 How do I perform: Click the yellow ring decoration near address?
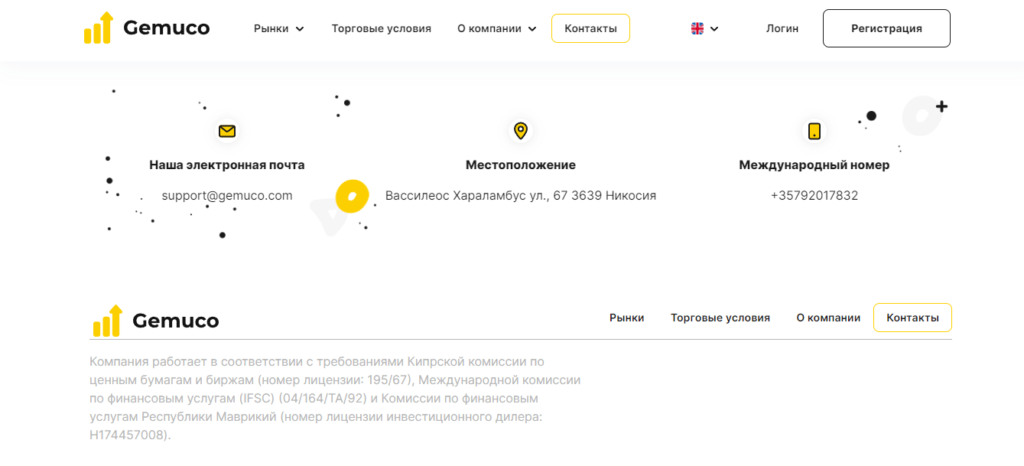352,196
